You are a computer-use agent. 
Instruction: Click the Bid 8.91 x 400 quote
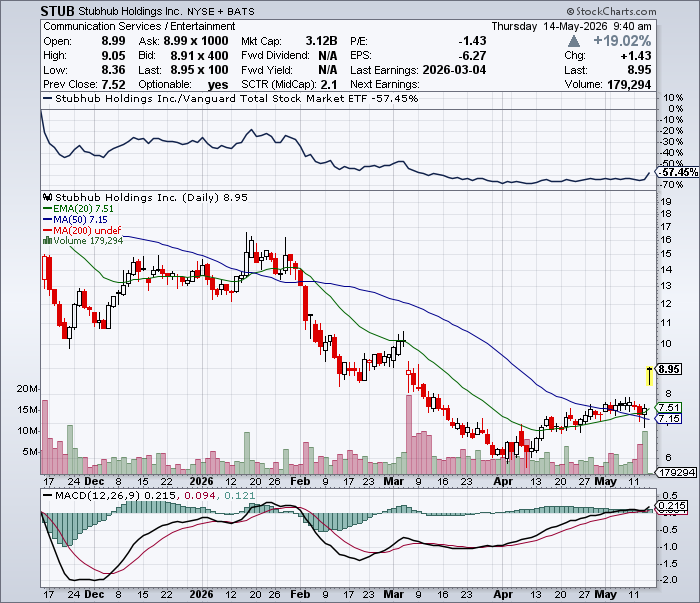(x=199, y=56)
